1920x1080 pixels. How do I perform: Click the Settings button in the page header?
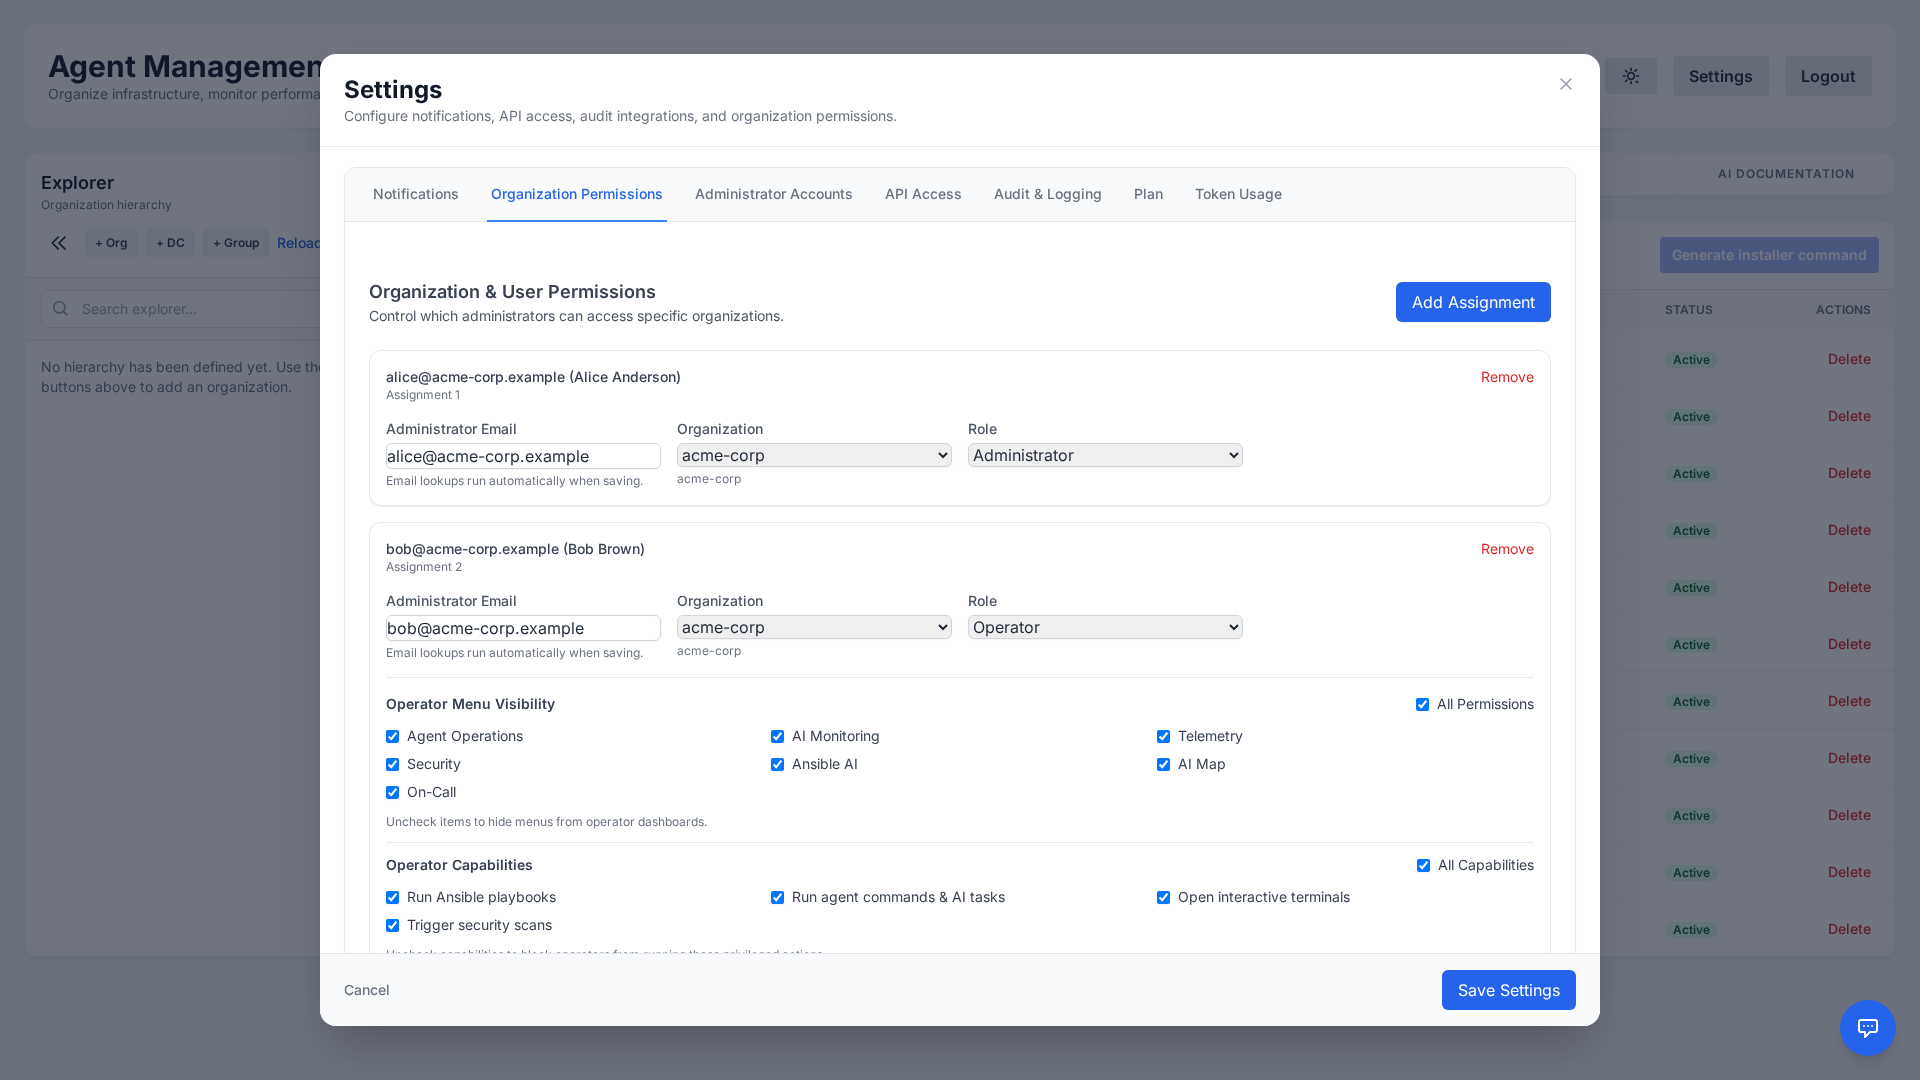coord(1720,76)
